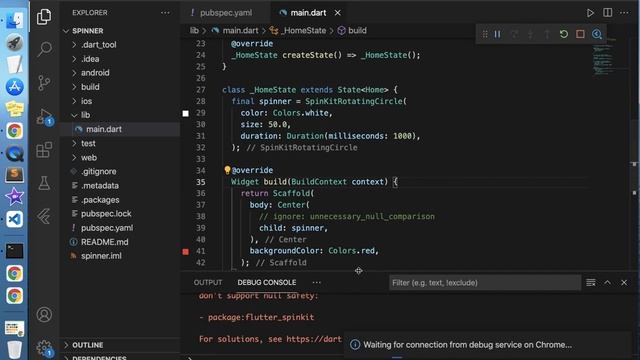Open spinner.iml in the file tree

pyautogui.click(x=120, y=256)
